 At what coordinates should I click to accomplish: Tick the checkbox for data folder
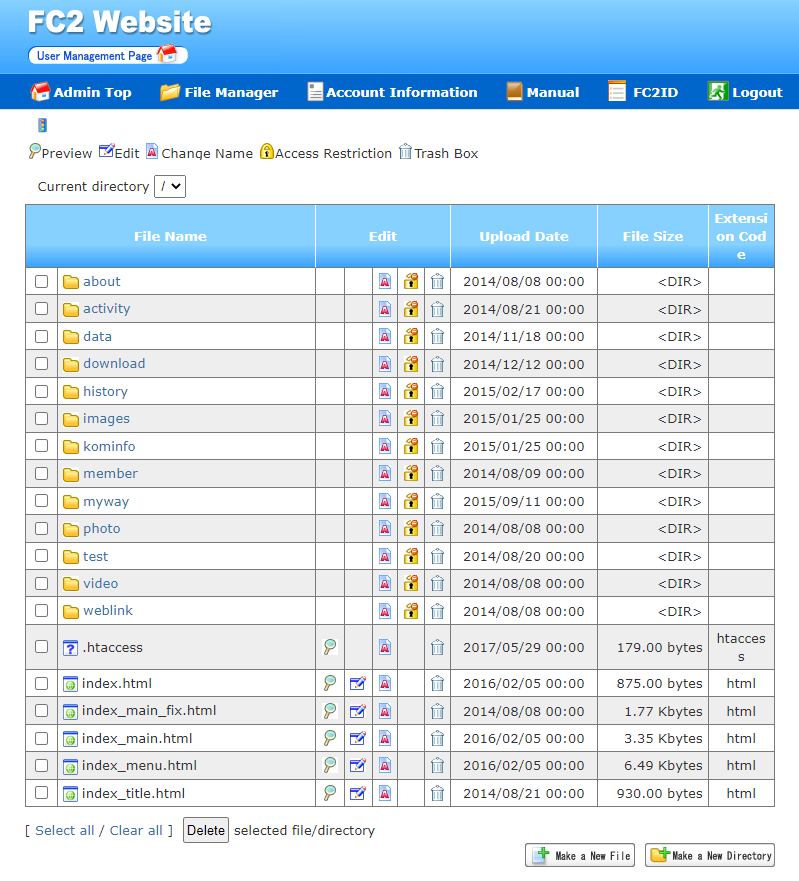[42, 336]
